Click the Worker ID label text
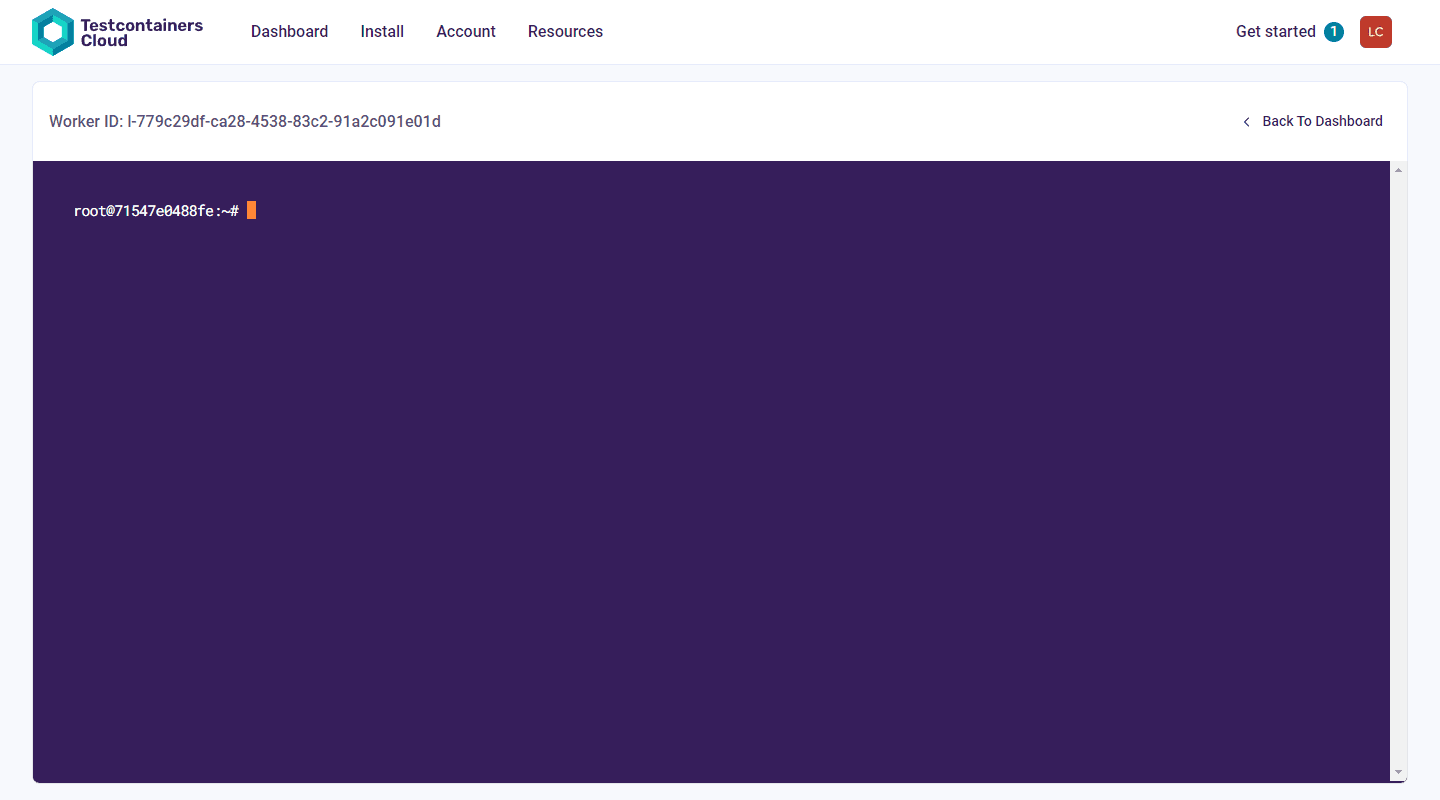This screenshot has height=800, width=1440. [86, 122]
